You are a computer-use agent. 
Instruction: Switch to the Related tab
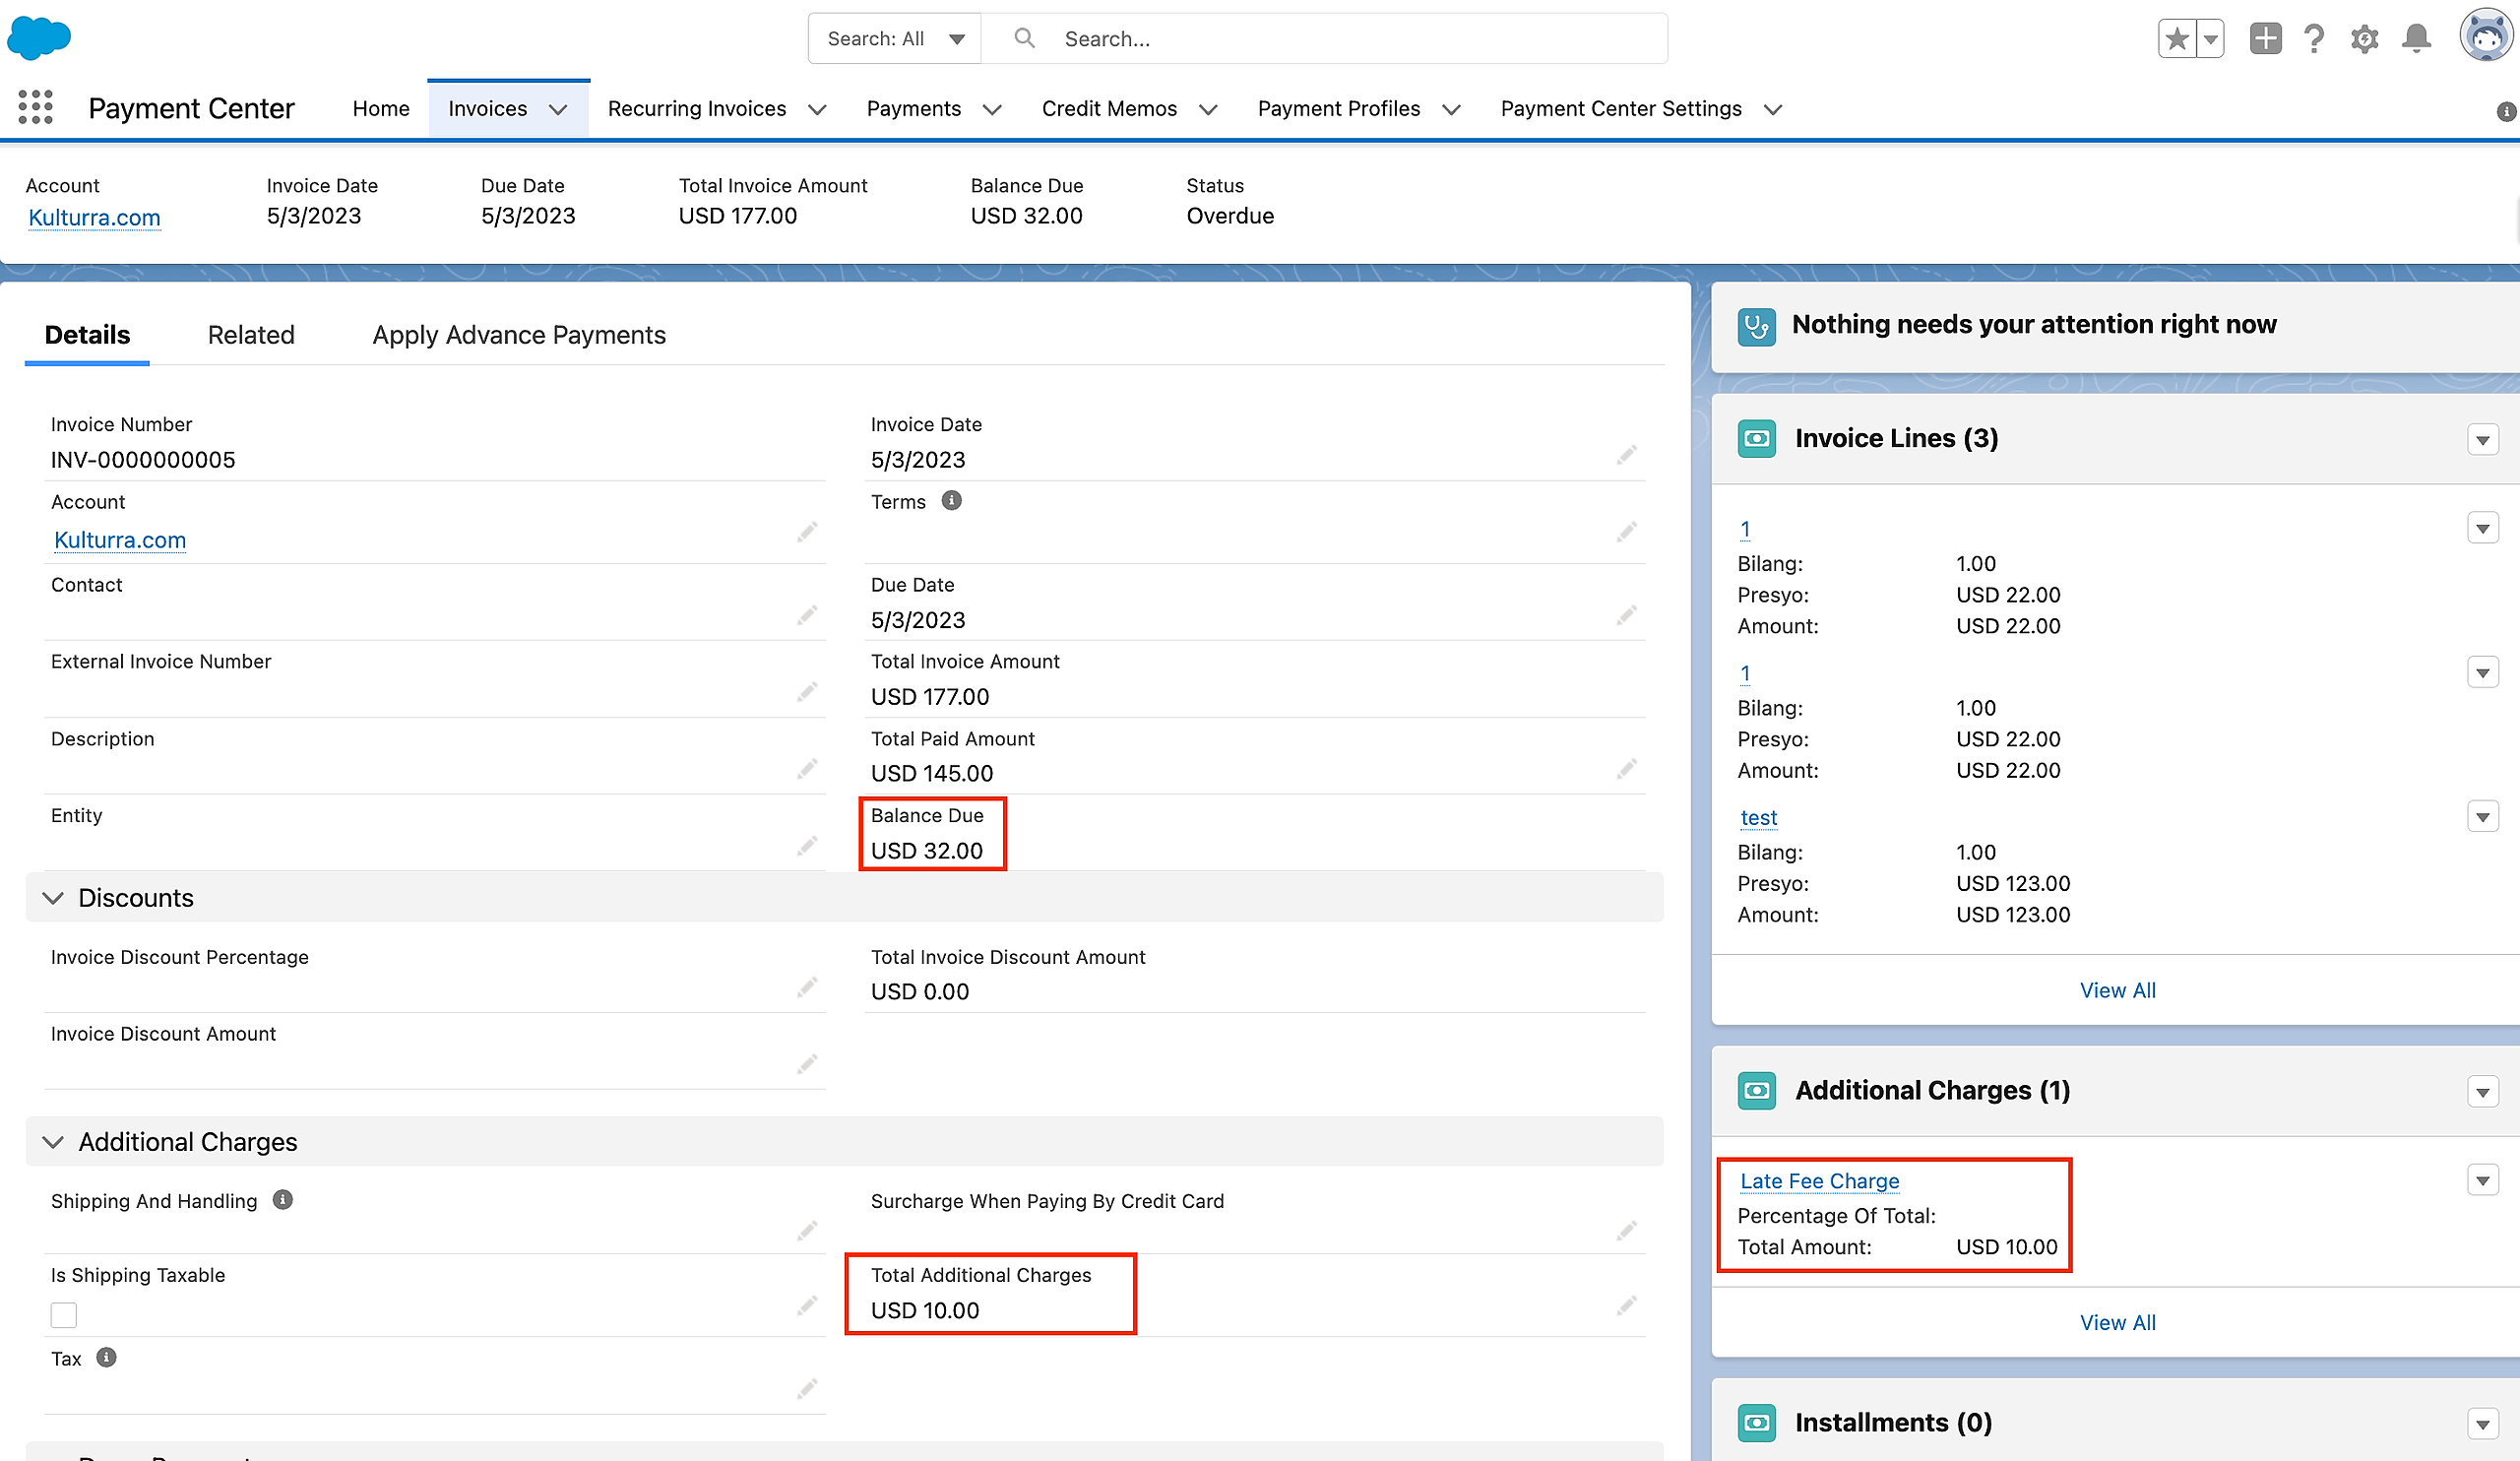(x=251, y=335)
